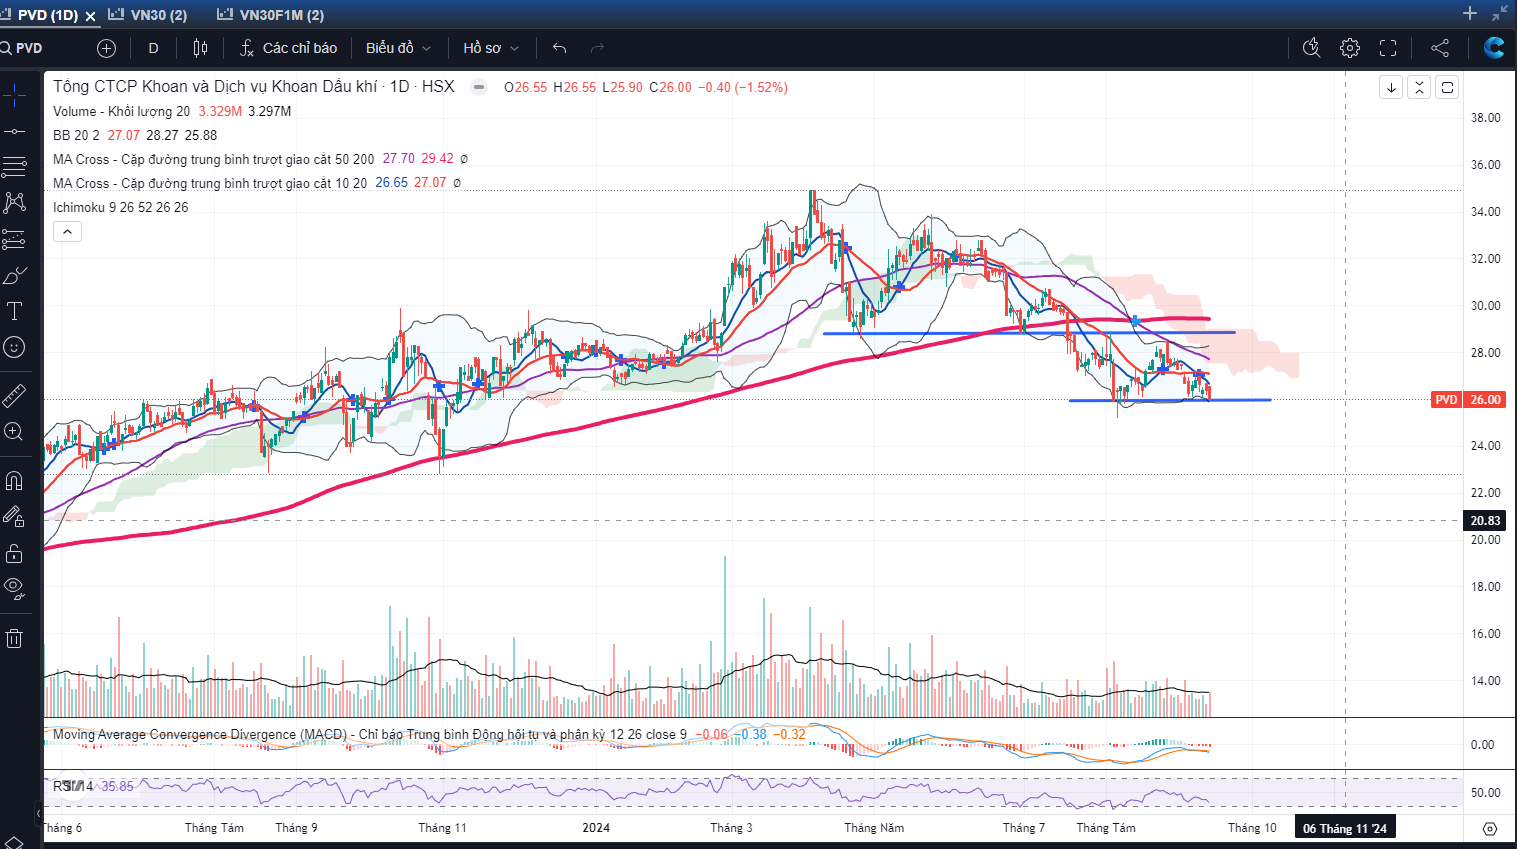Viewport: 1517px width, 849px height.
Task: Toggle lock all drawing tools
Action: click(14, 553)
